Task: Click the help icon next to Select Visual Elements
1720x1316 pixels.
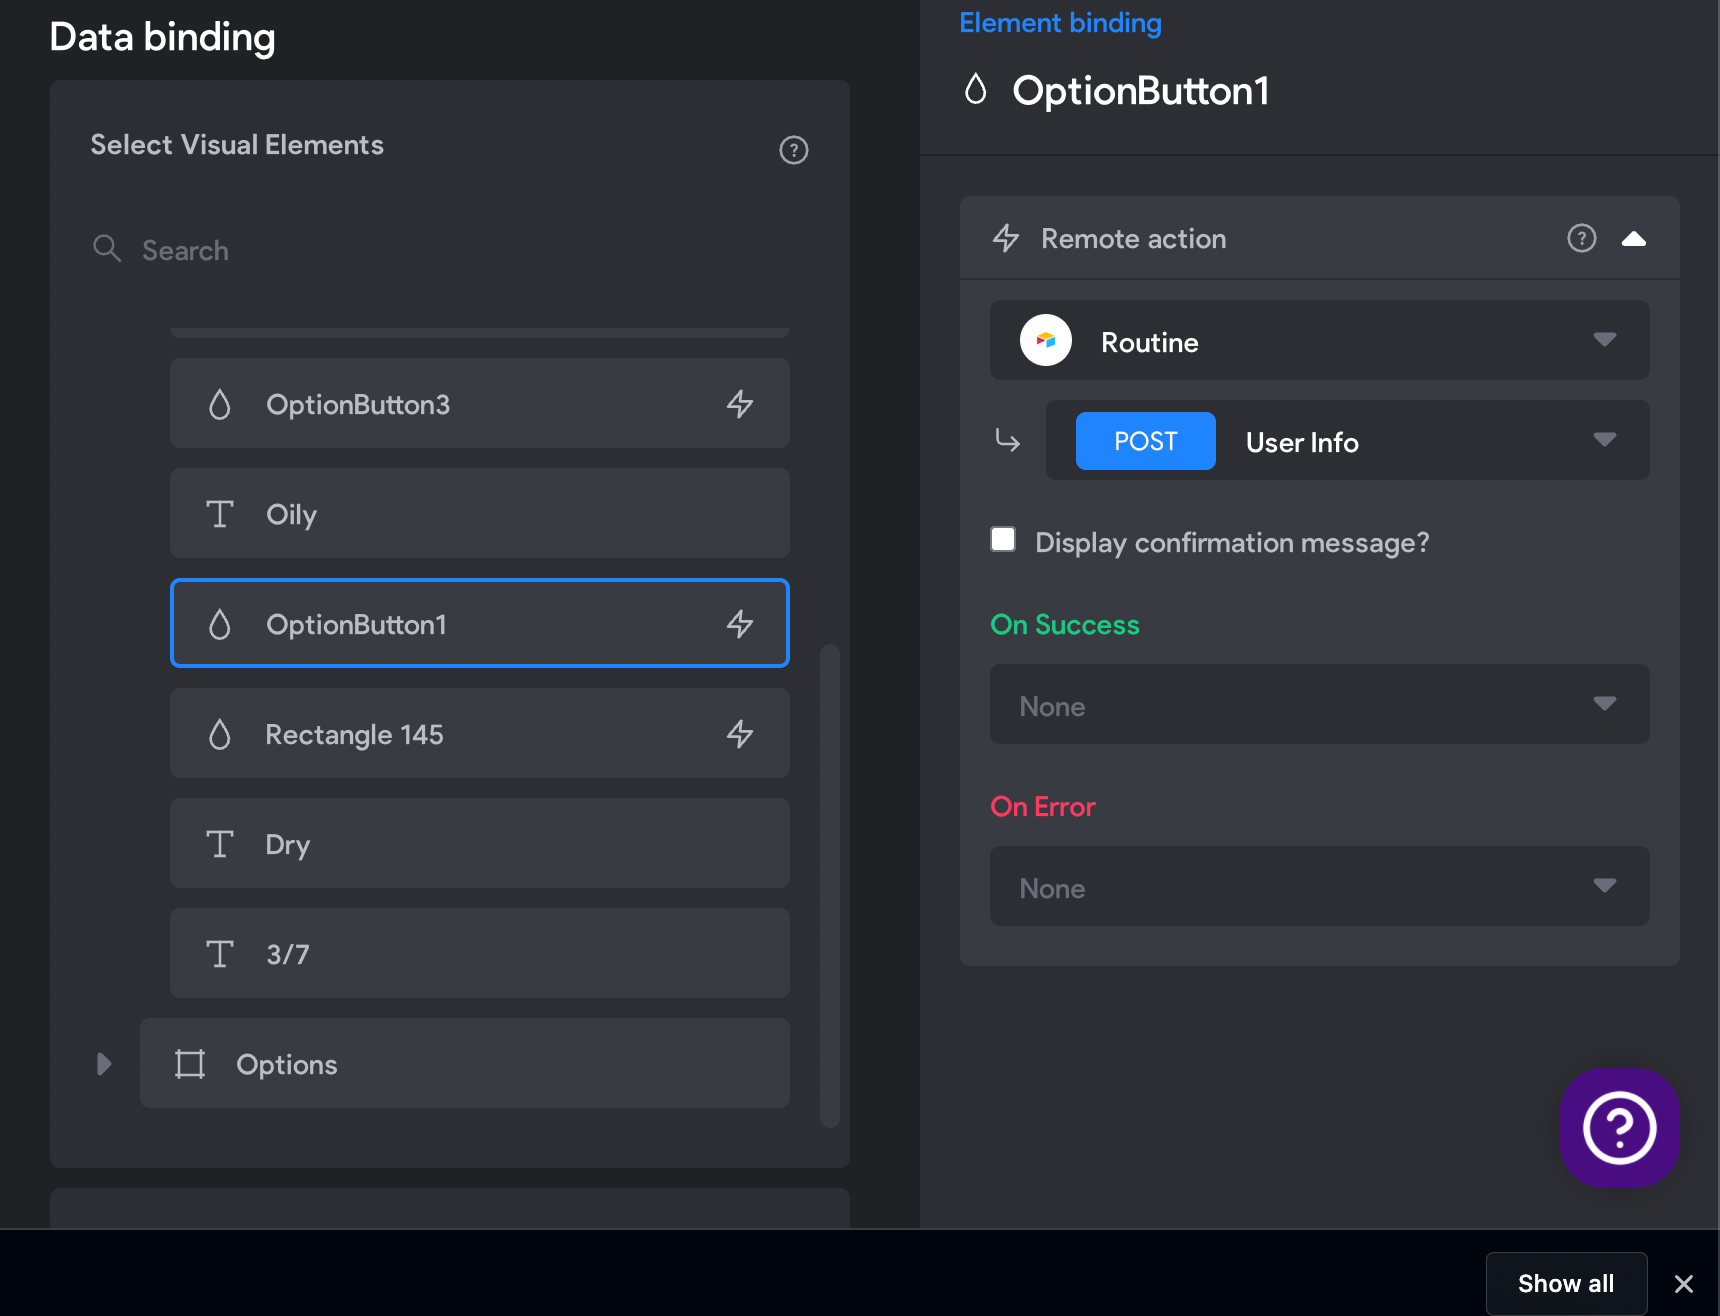Action: [794, 150]
